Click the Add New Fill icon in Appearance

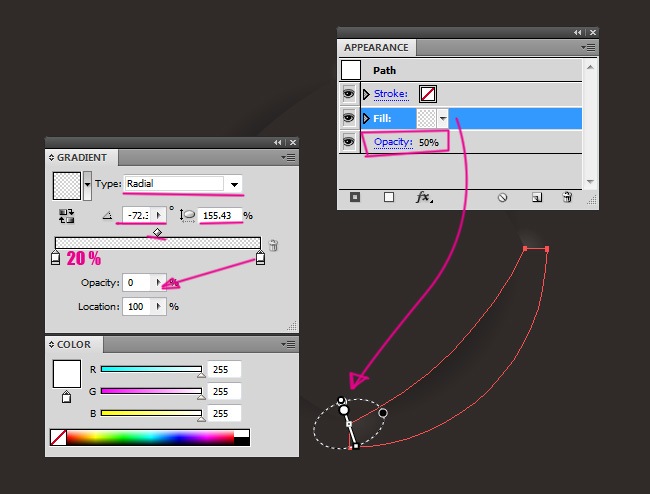389,197
